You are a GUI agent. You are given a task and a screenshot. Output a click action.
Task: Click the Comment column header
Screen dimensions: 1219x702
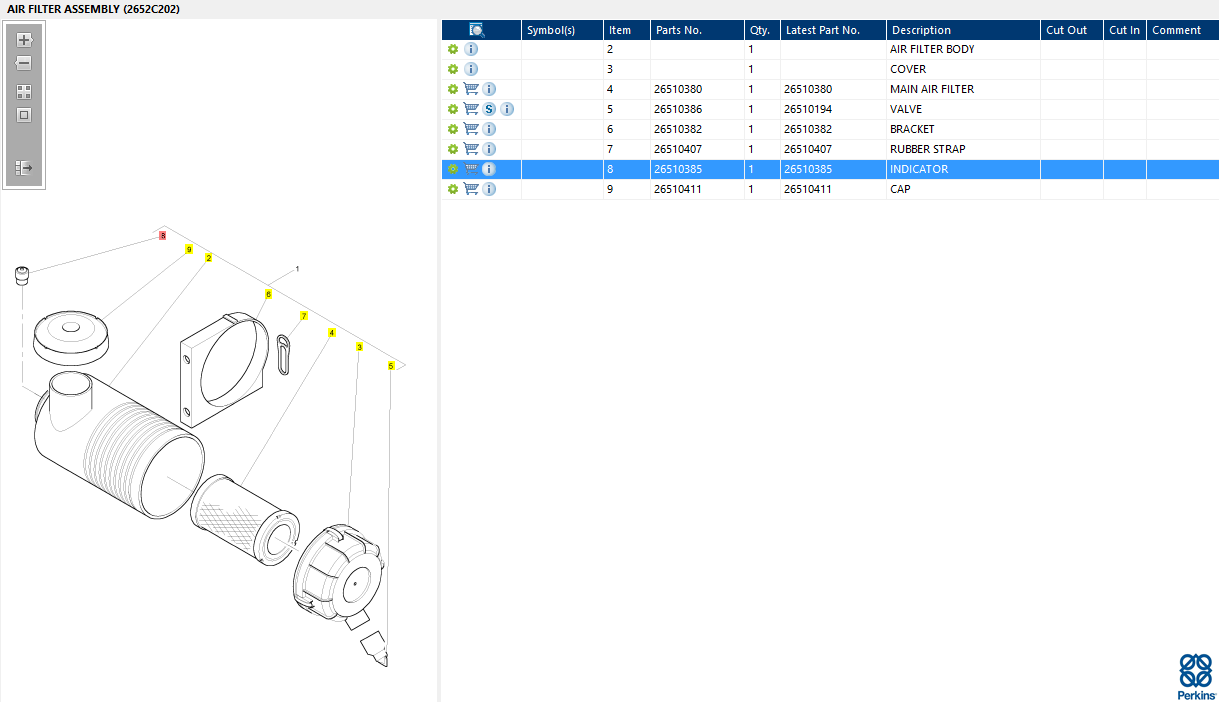[1182, 30]
